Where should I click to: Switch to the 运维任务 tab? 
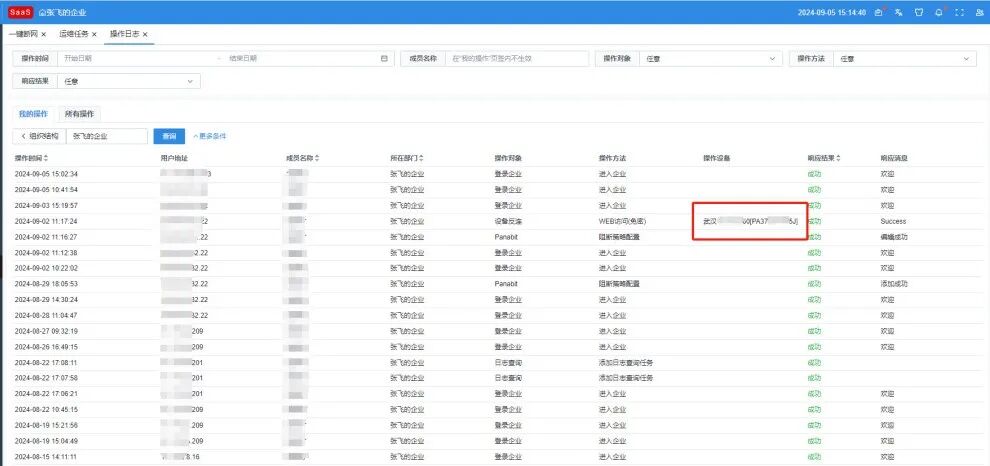pyautogui.click(x=73, y=34)
